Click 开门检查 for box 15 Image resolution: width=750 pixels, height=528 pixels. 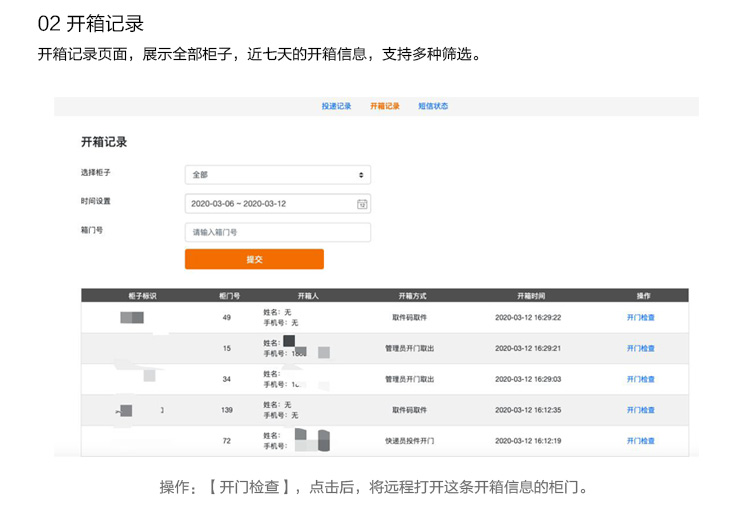(x=640, y=349)
